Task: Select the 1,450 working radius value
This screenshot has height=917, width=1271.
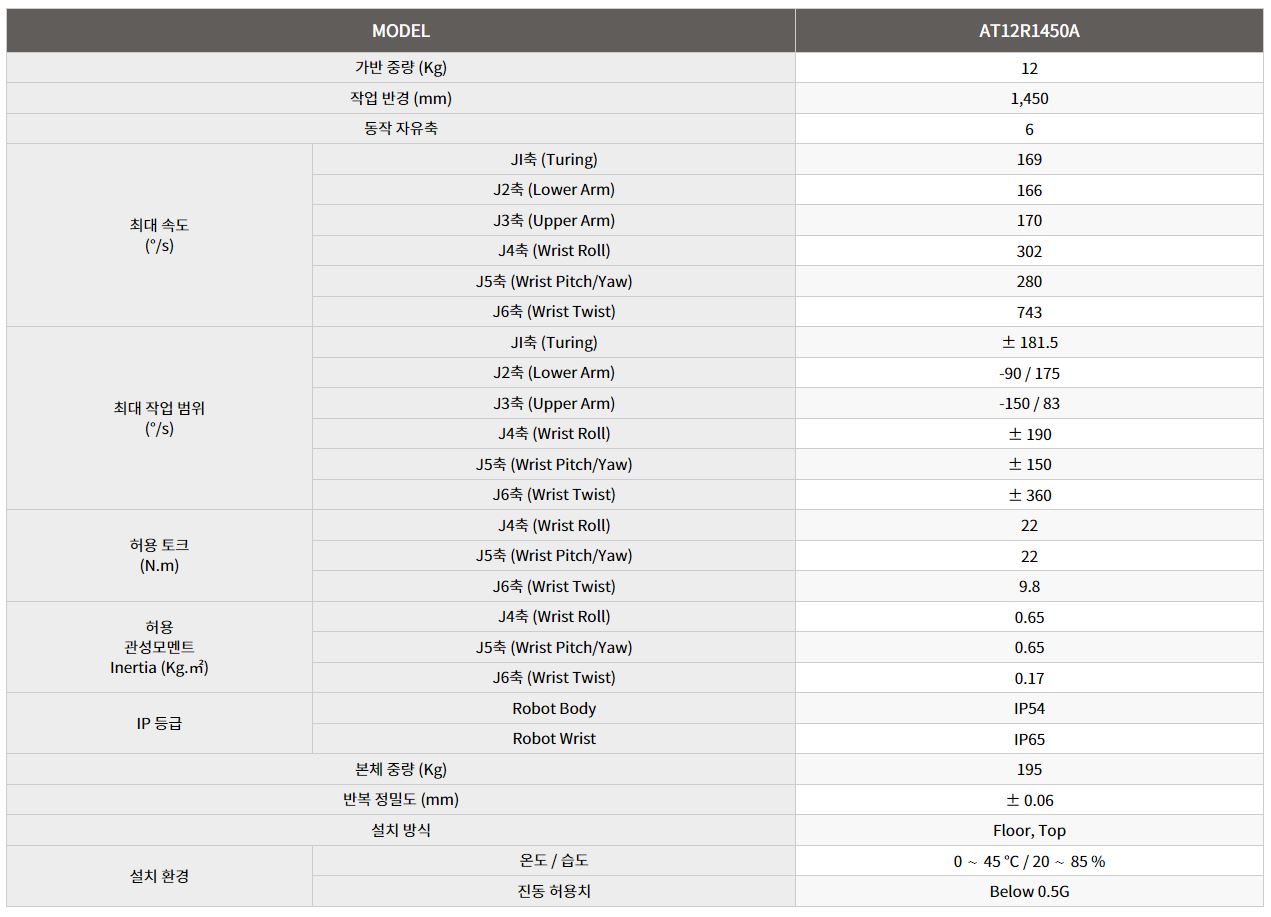Action: coord(1029,99)
